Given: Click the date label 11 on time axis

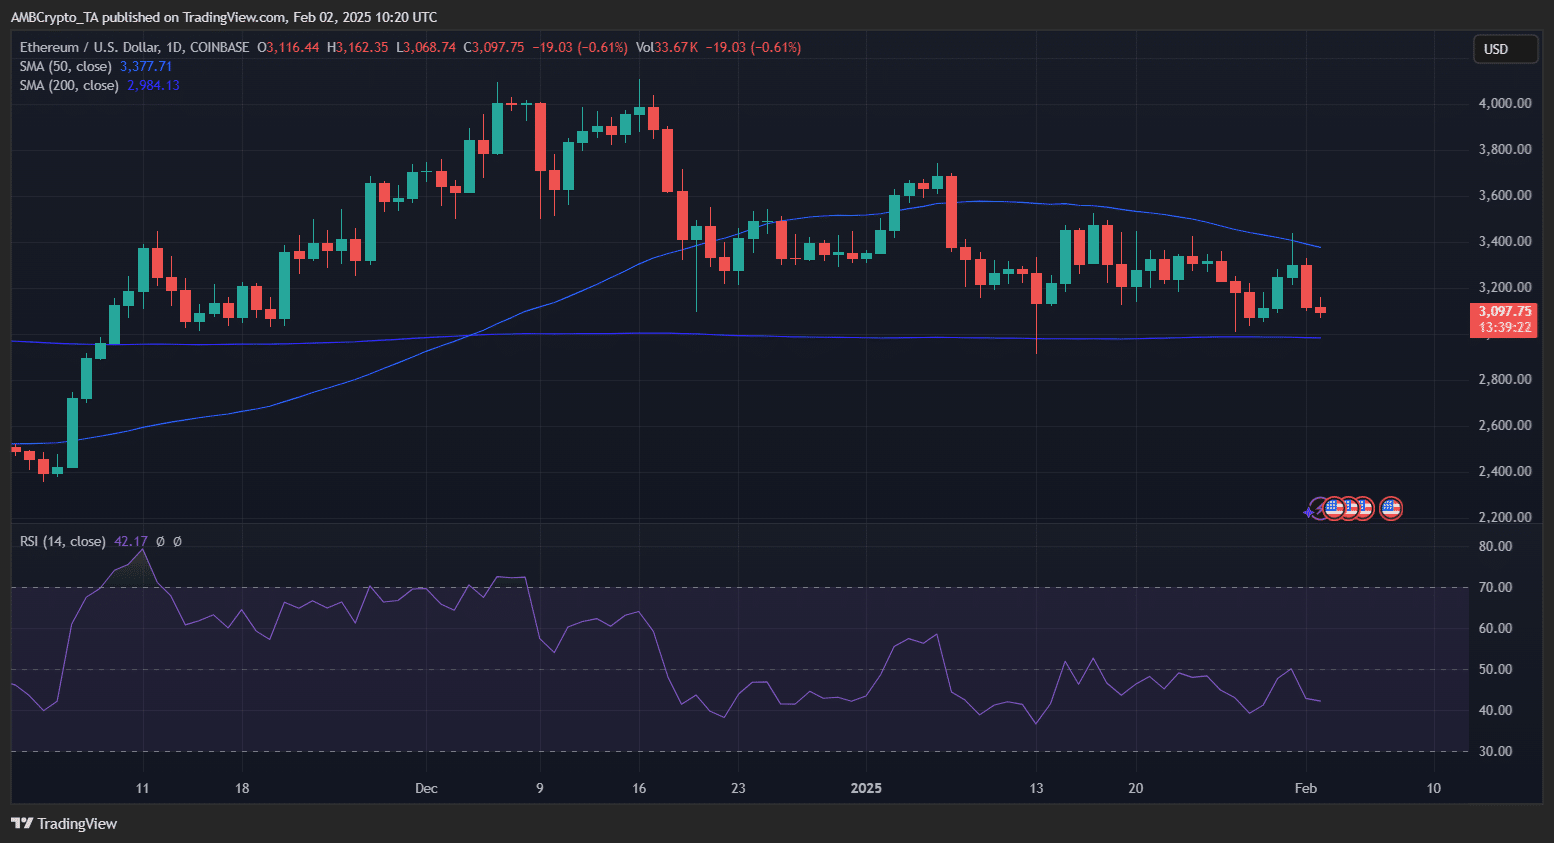Looking at the screenshot, I should click(x=142, y=788).
